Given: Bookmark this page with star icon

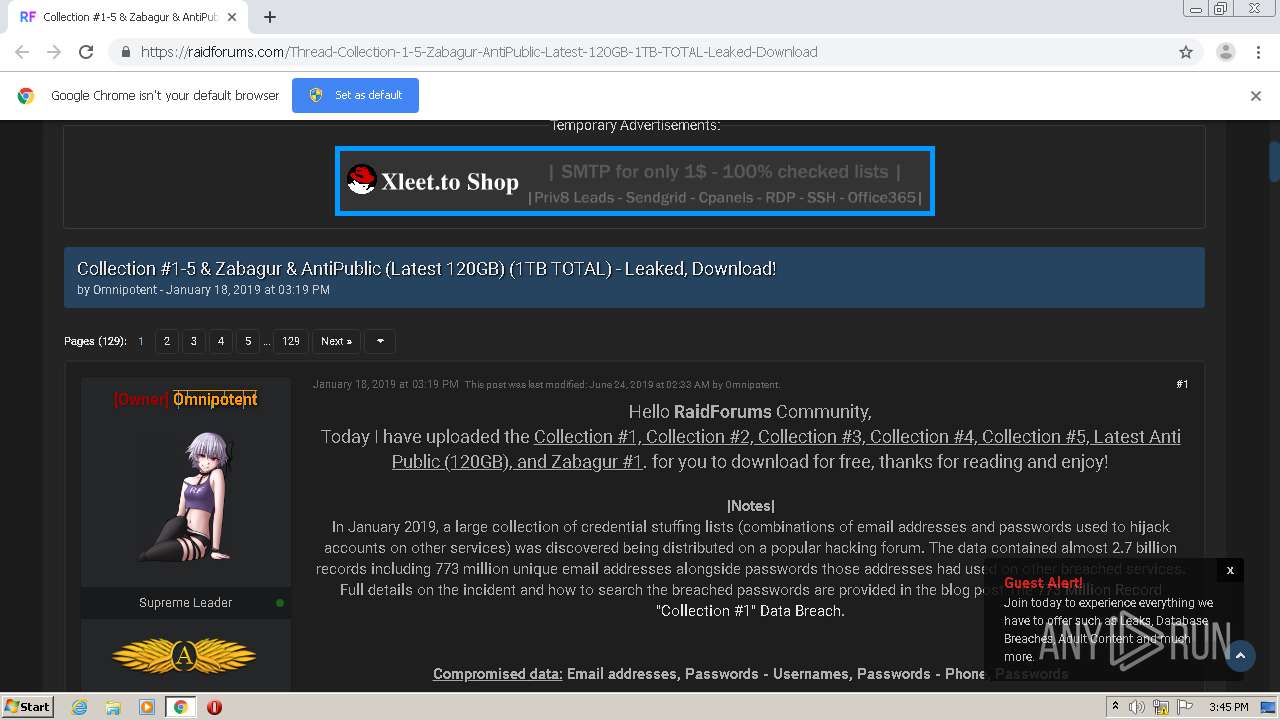Looking at the screenshot, I should pos(1186,52).
